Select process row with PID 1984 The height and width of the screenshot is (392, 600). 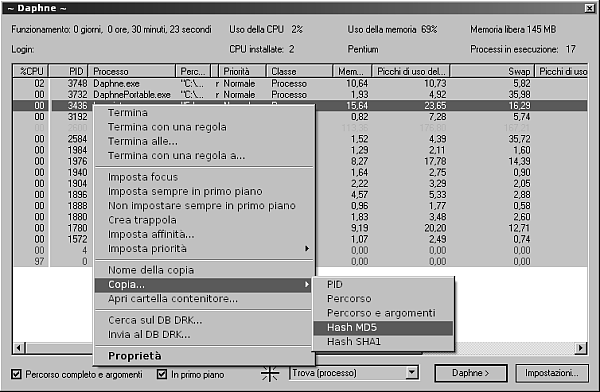[300, 150]
